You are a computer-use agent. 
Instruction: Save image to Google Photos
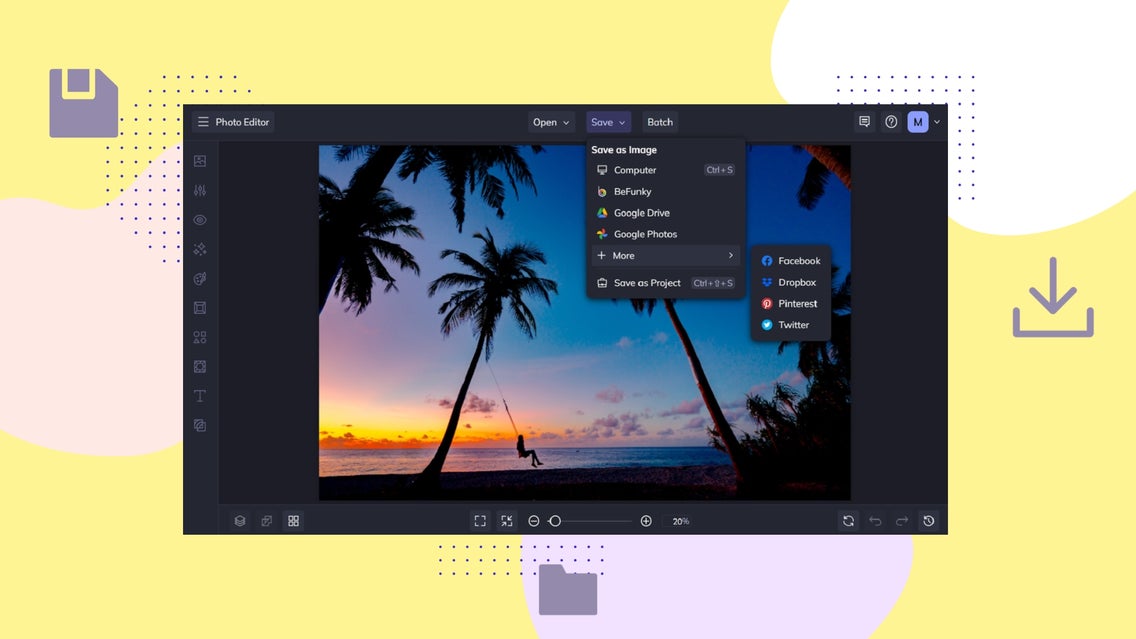[x=665, y=234]
